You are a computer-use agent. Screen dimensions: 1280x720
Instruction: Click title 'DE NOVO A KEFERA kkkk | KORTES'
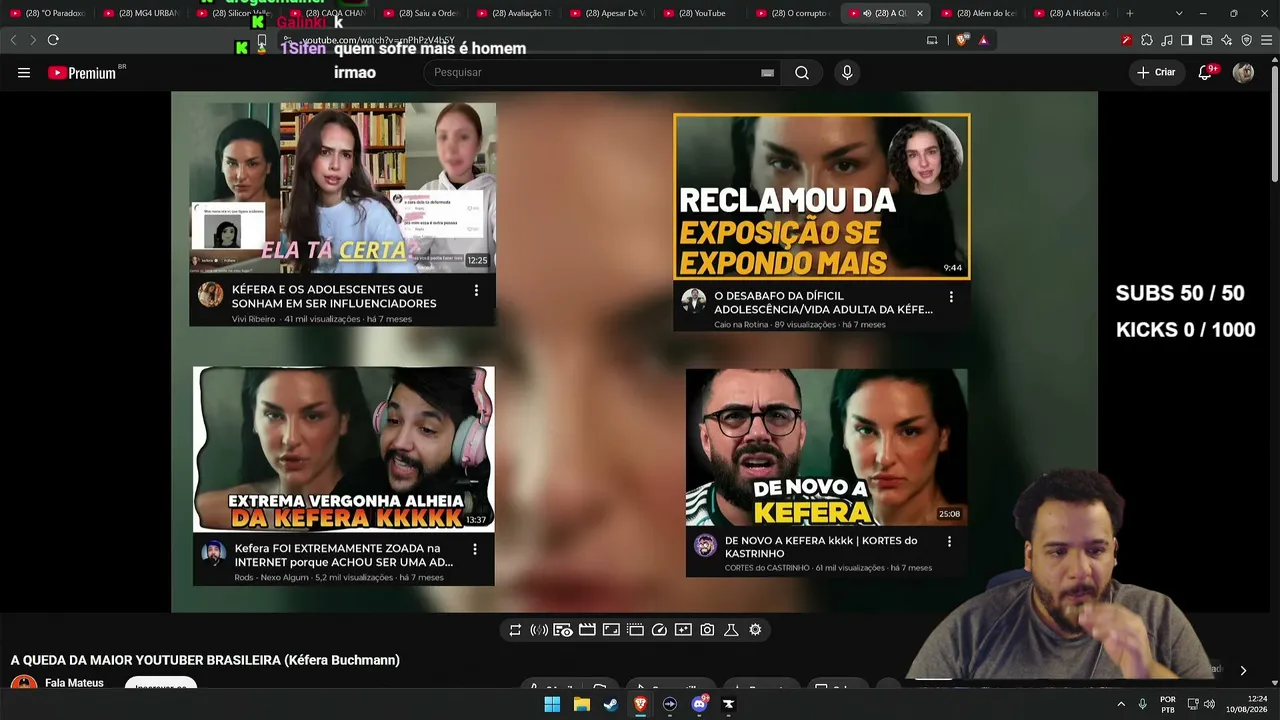[x=821, y=547]
